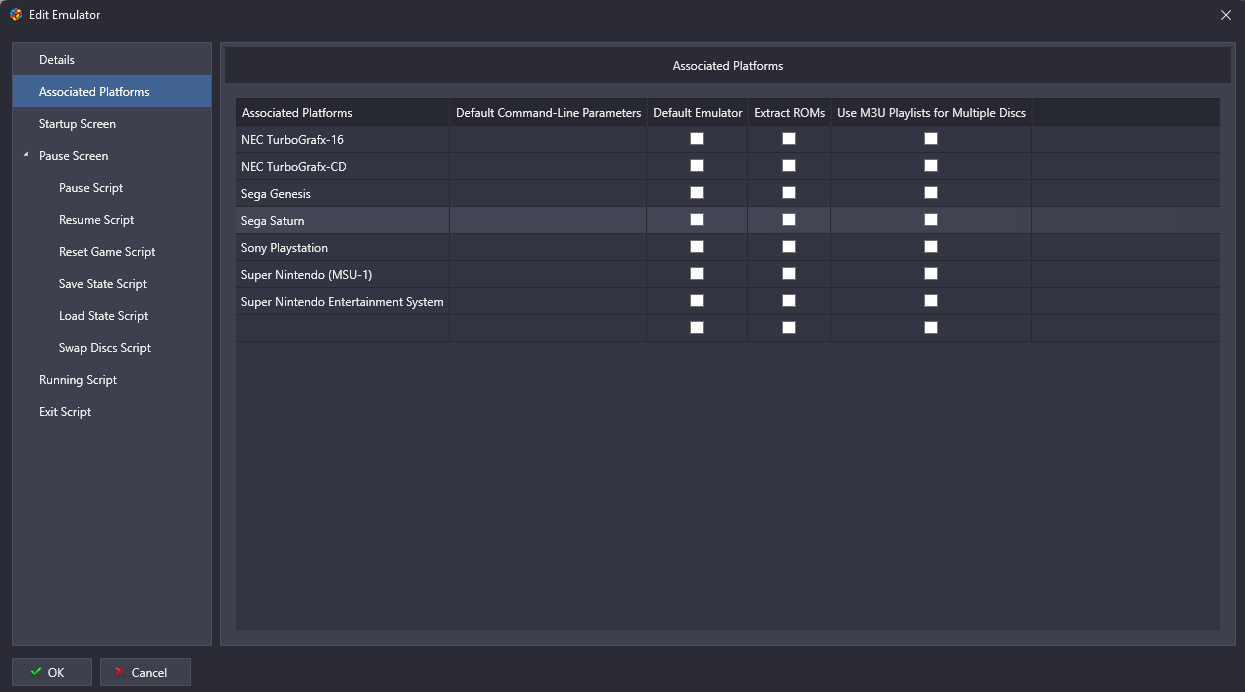Viewport: 1245px width, 692px height.
Task: Tick Extract ROMs for Sega Saturn
Action: 789,220
